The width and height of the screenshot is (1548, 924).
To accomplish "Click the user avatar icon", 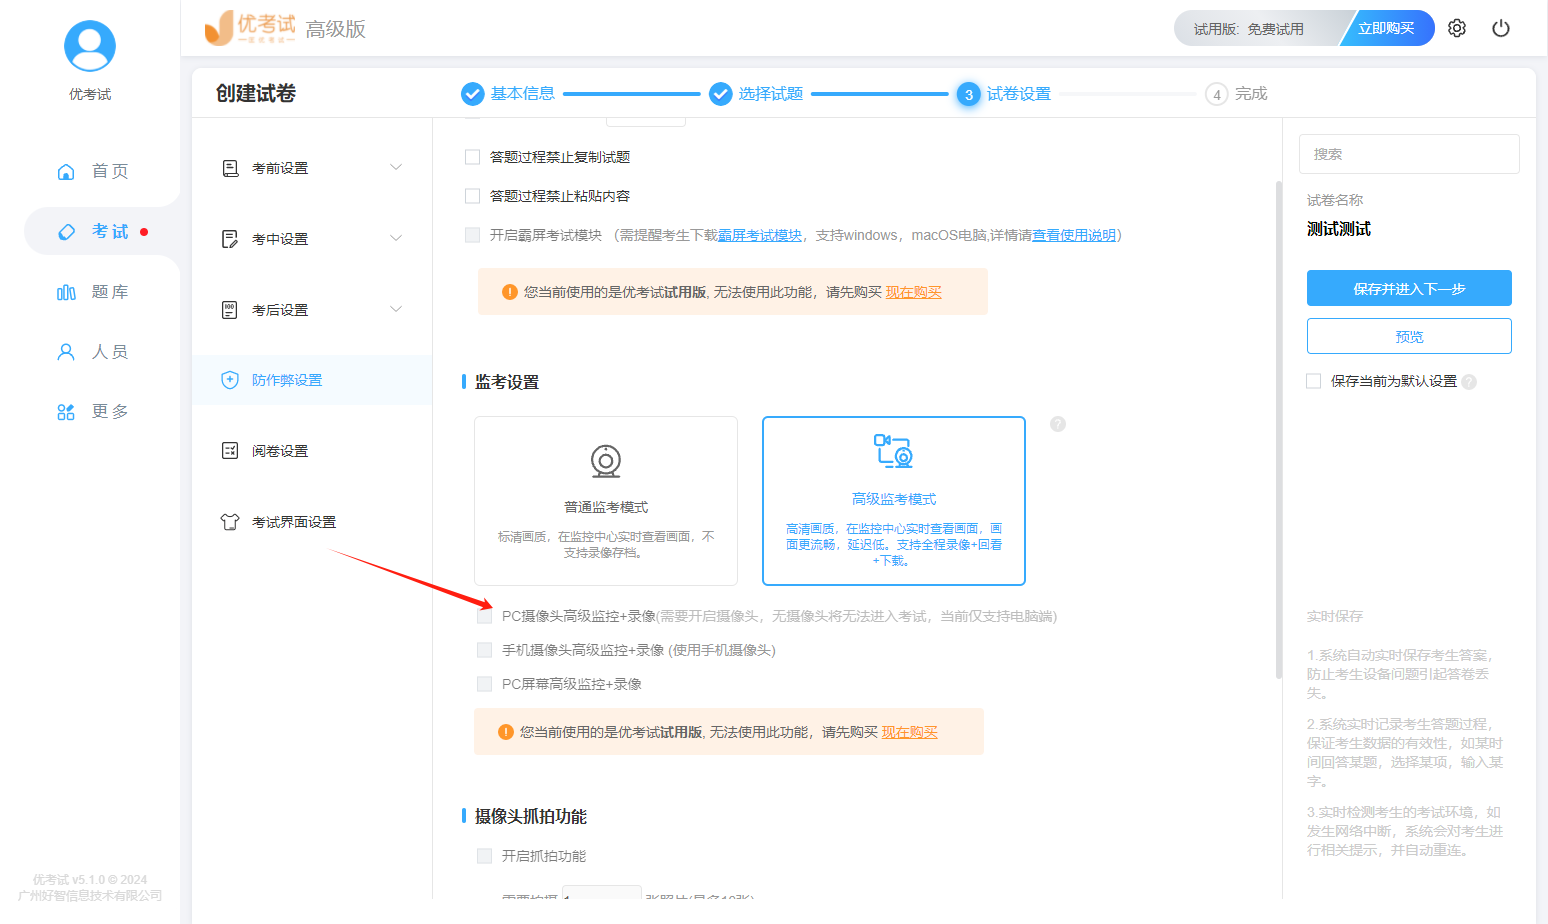I will point(90,46).
